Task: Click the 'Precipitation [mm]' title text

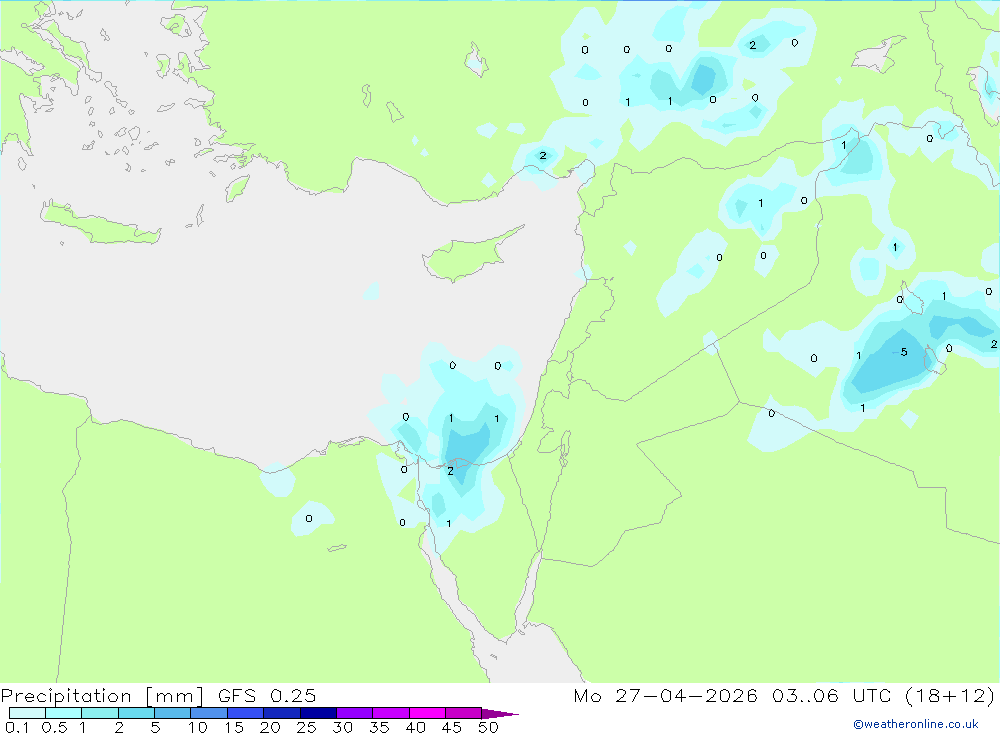Action: click(x=102, y=696)
